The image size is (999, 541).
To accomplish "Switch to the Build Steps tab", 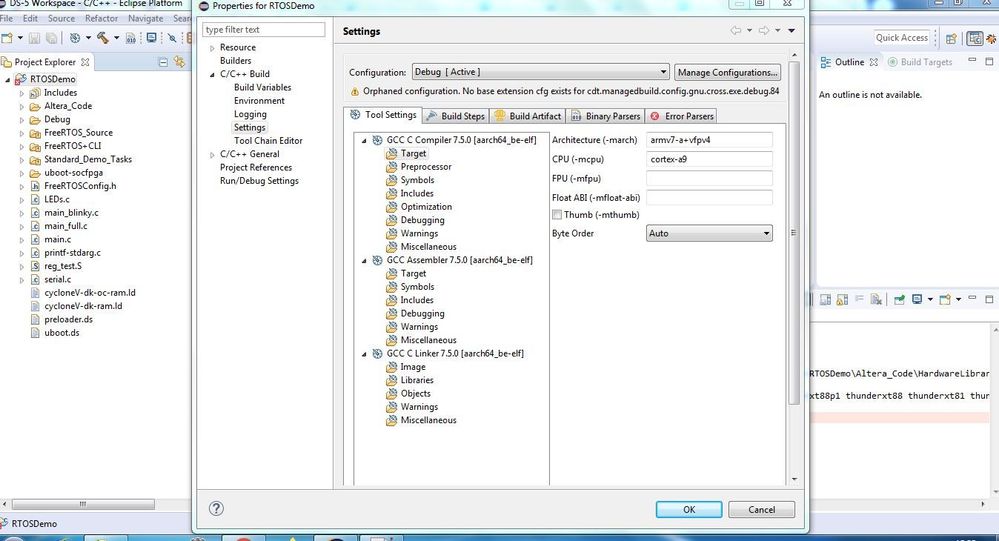I will (456, 116).
